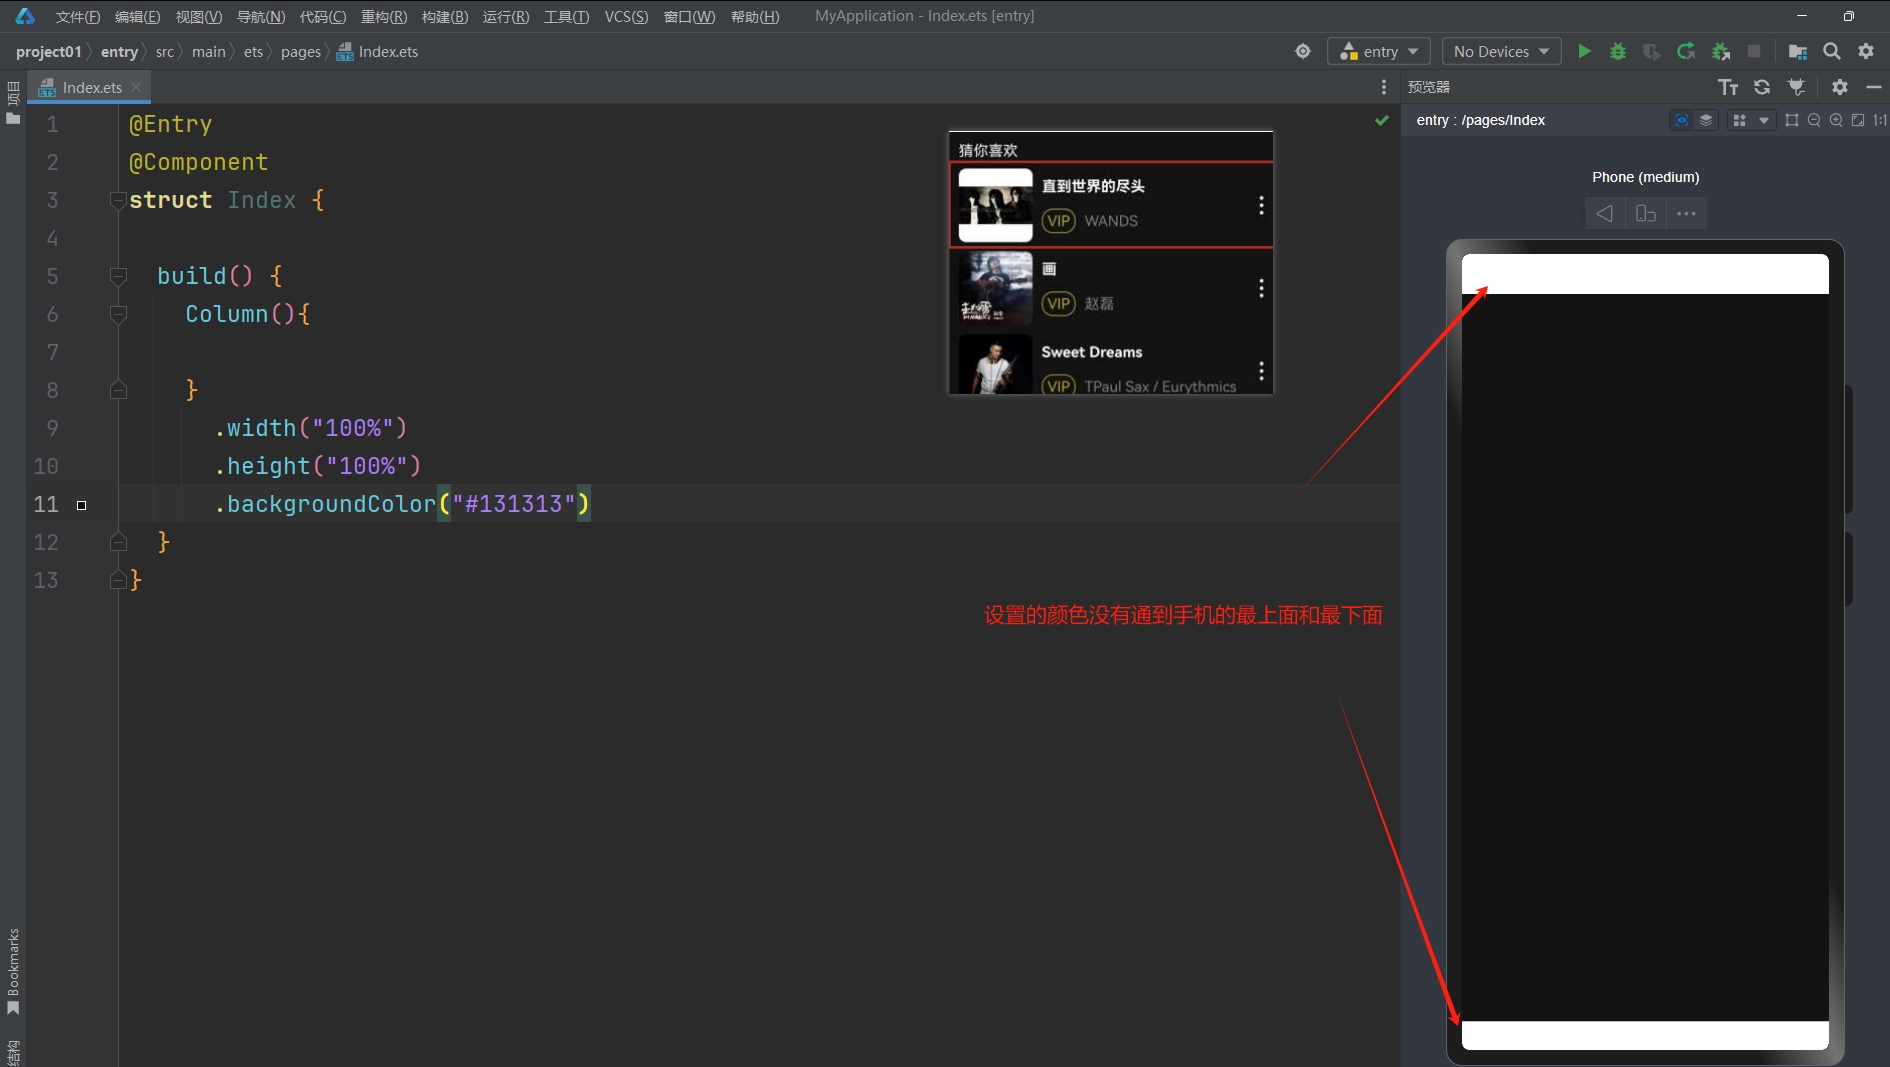This screenshot has width=1890, height=1067.
Task: Collapse the struct Index code block
Action: click(118, 200)
